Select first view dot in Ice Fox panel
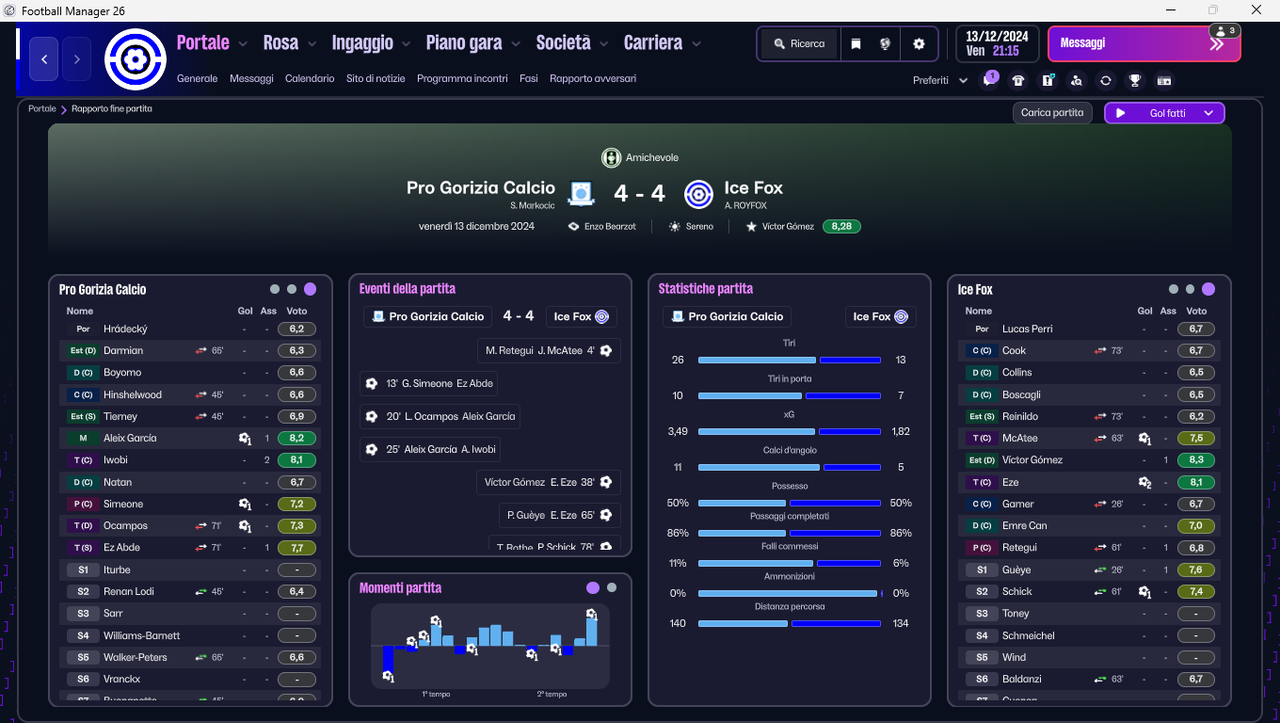The height and width of the screenshot is (723, 1280). coord(1173,289)
